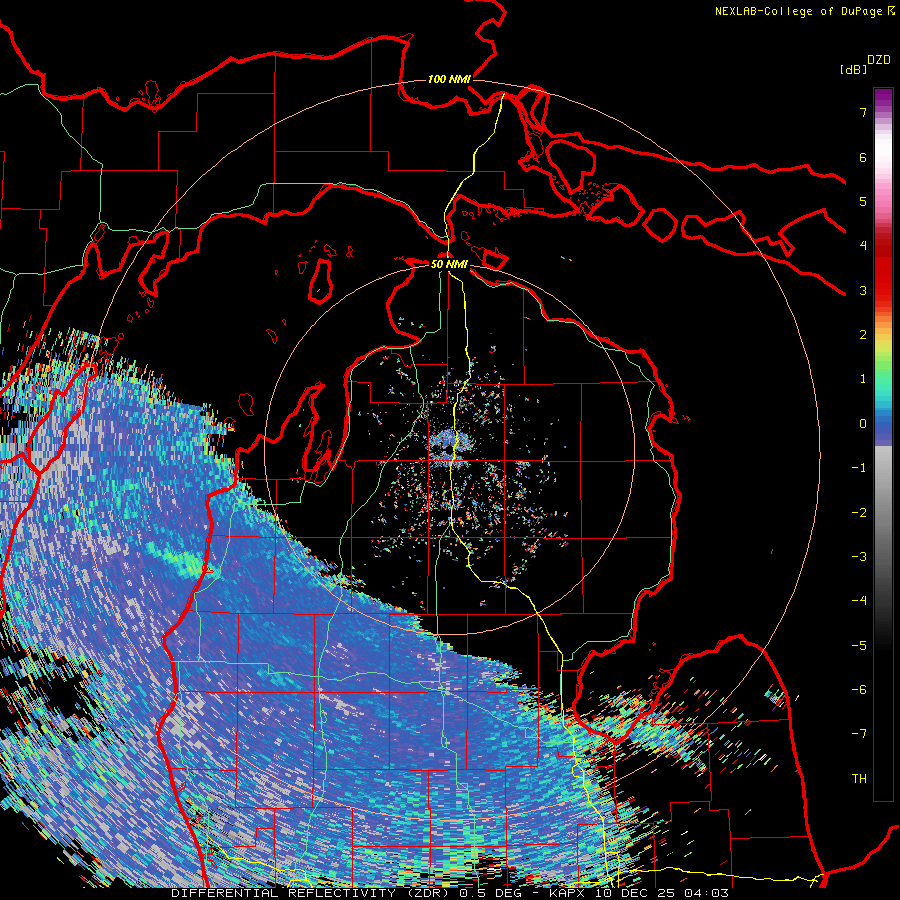Click the 10 DEC 25 04:03 timestamp
The width and height of the screenshot is (900, 900).
click(662, 893)
